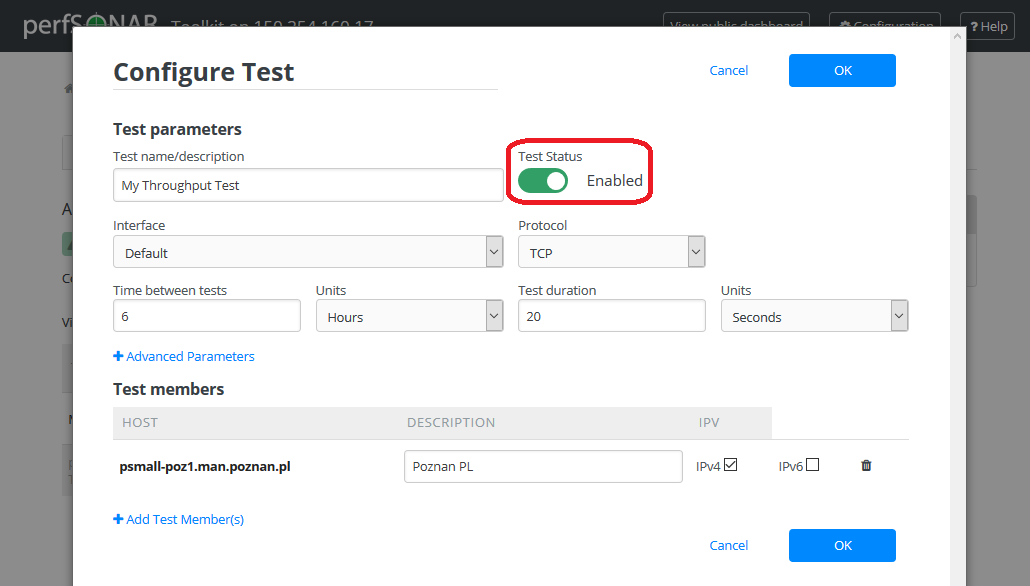
Task: Click the top Cancel link
Action: point(728,70)
